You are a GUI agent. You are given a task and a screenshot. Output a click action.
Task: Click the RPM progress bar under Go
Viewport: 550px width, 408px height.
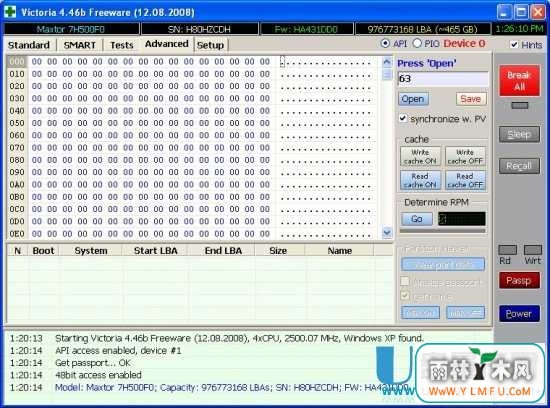(x=443, y=231)
